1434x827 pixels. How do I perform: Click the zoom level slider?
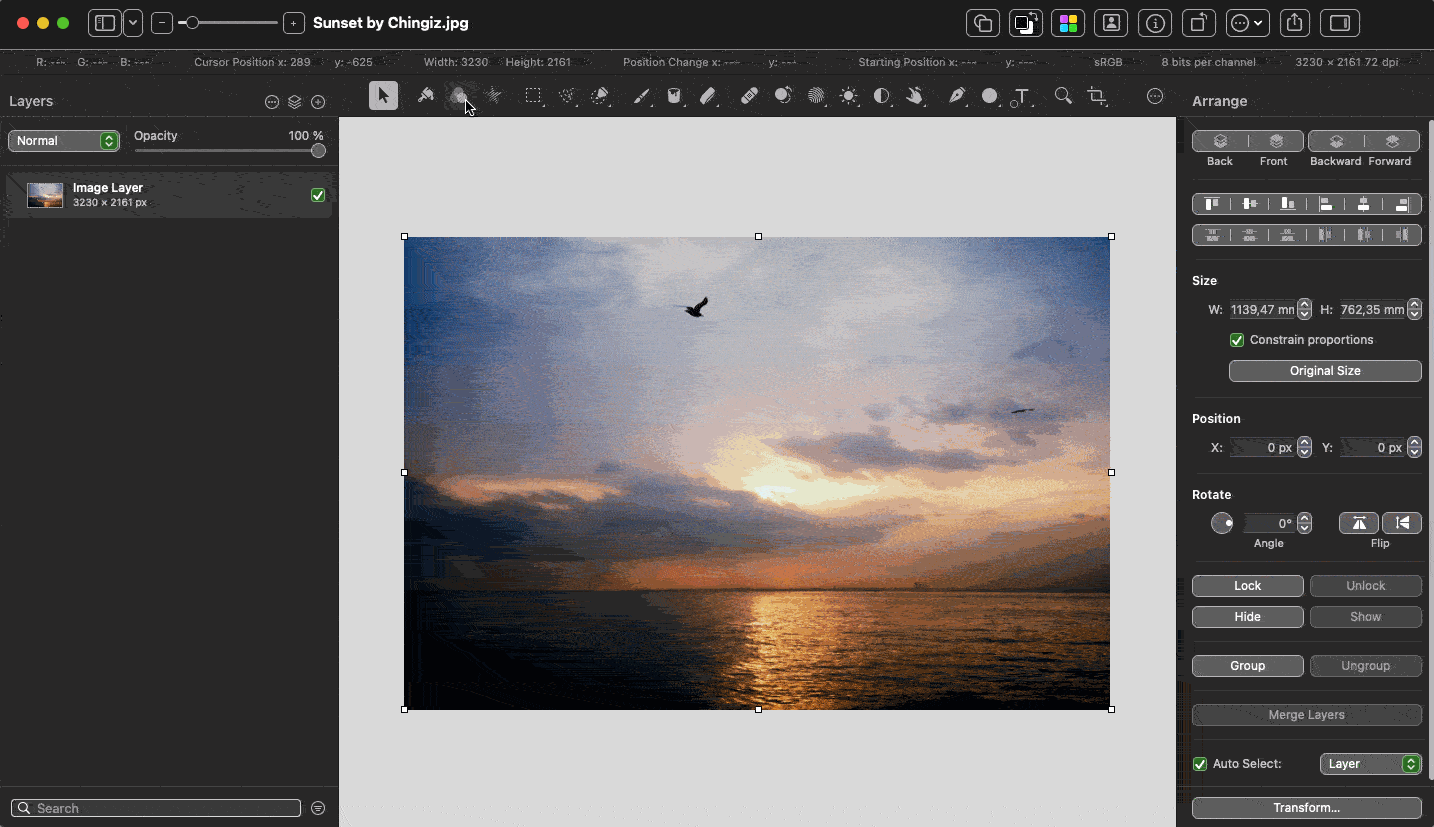(228, 23)
